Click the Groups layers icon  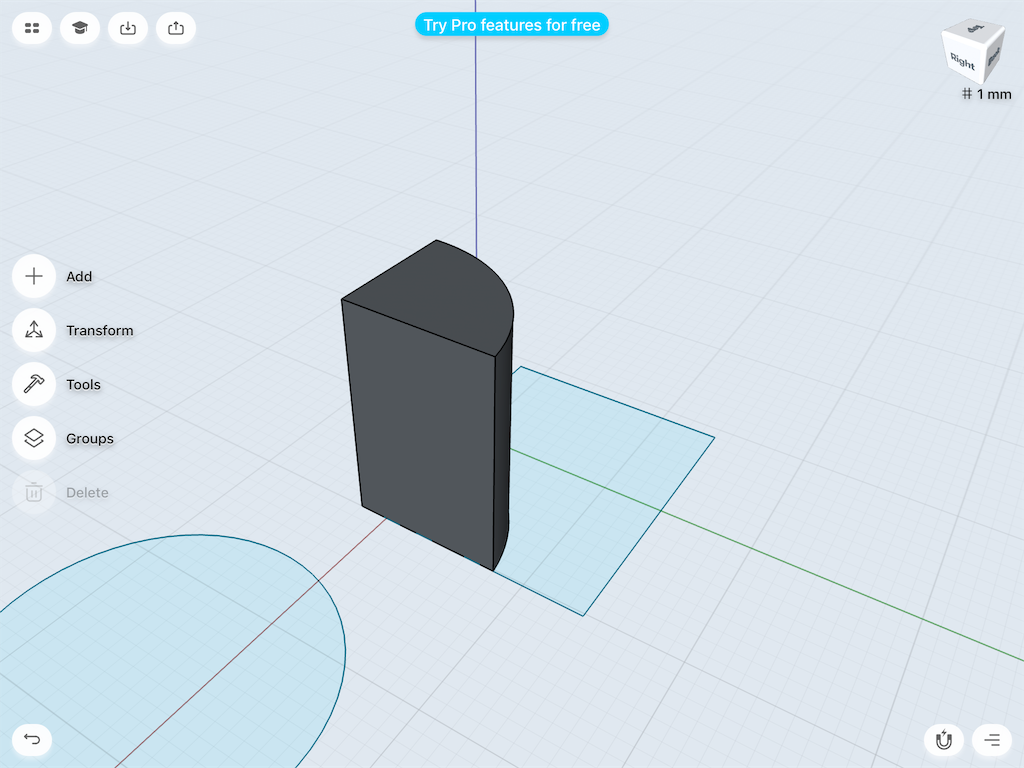(34, 438)
